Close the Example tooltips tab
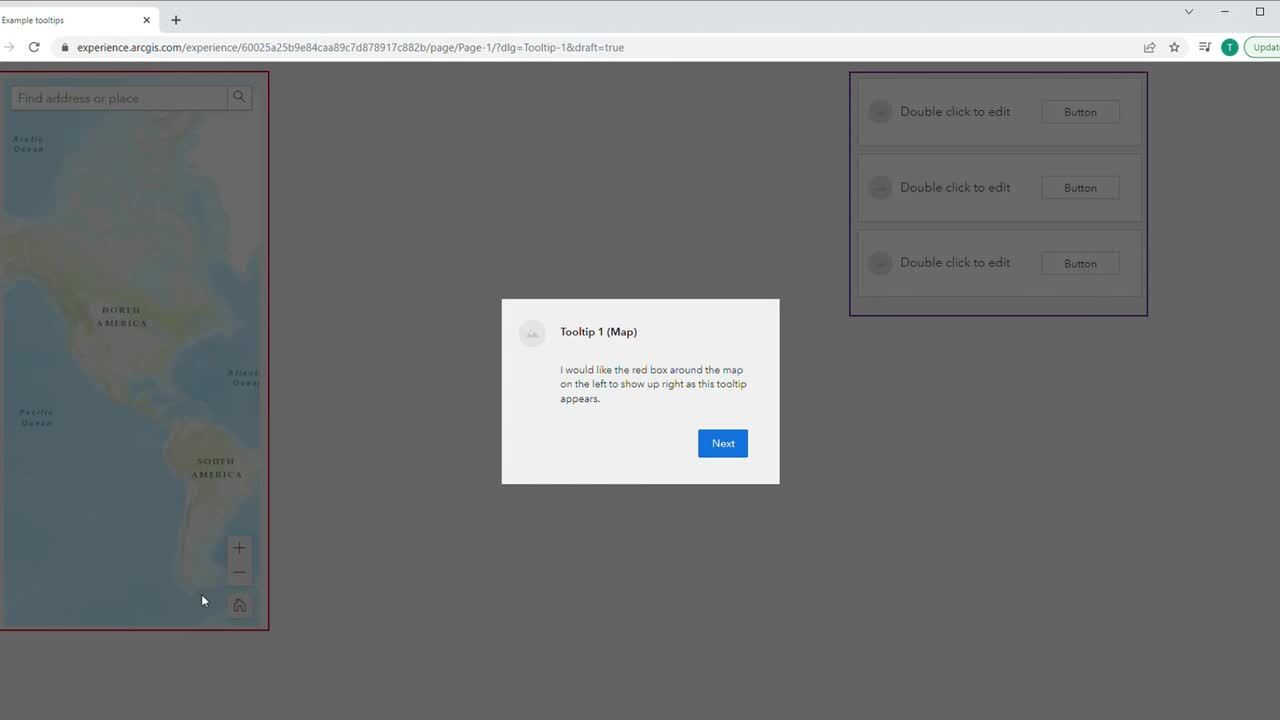The width and height of the screenshot is (1280, 720). click(147, 20)
